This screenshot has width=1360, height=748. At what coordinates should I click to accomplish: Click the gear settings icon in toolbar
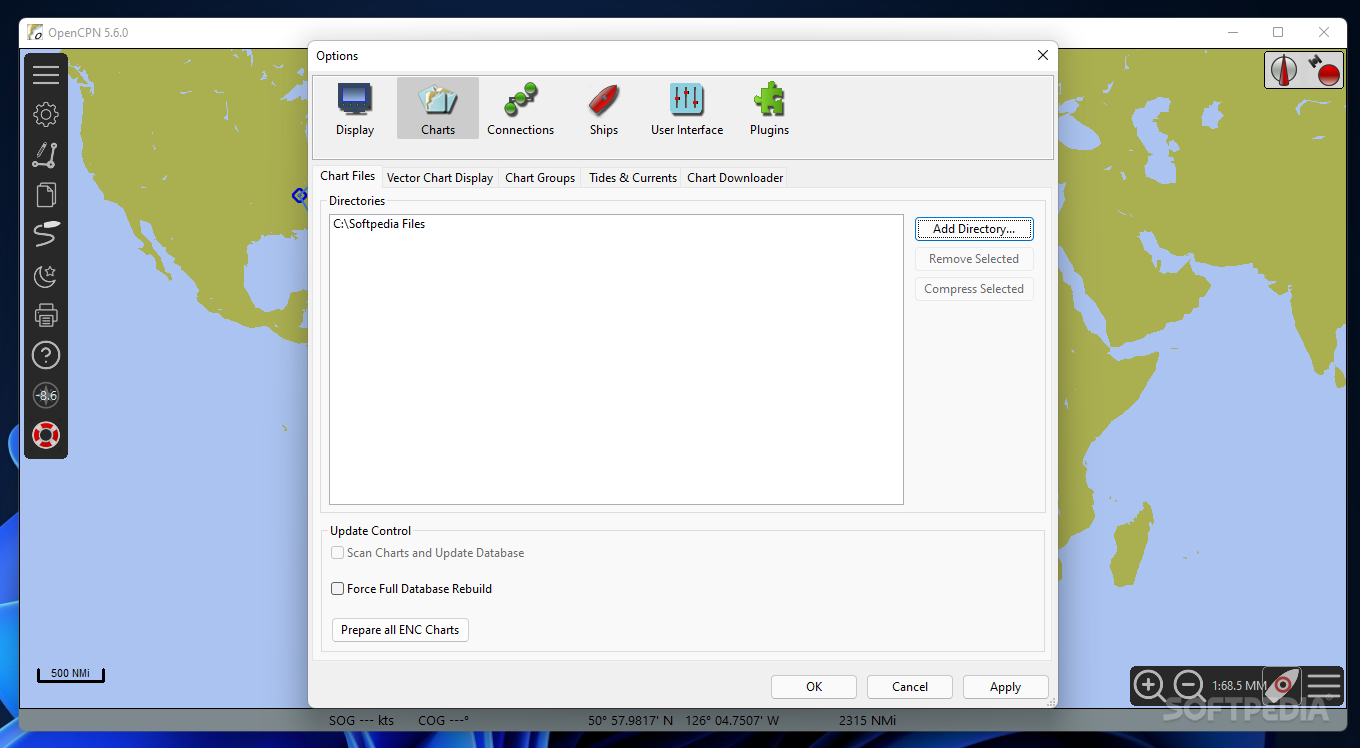[46, 114]
